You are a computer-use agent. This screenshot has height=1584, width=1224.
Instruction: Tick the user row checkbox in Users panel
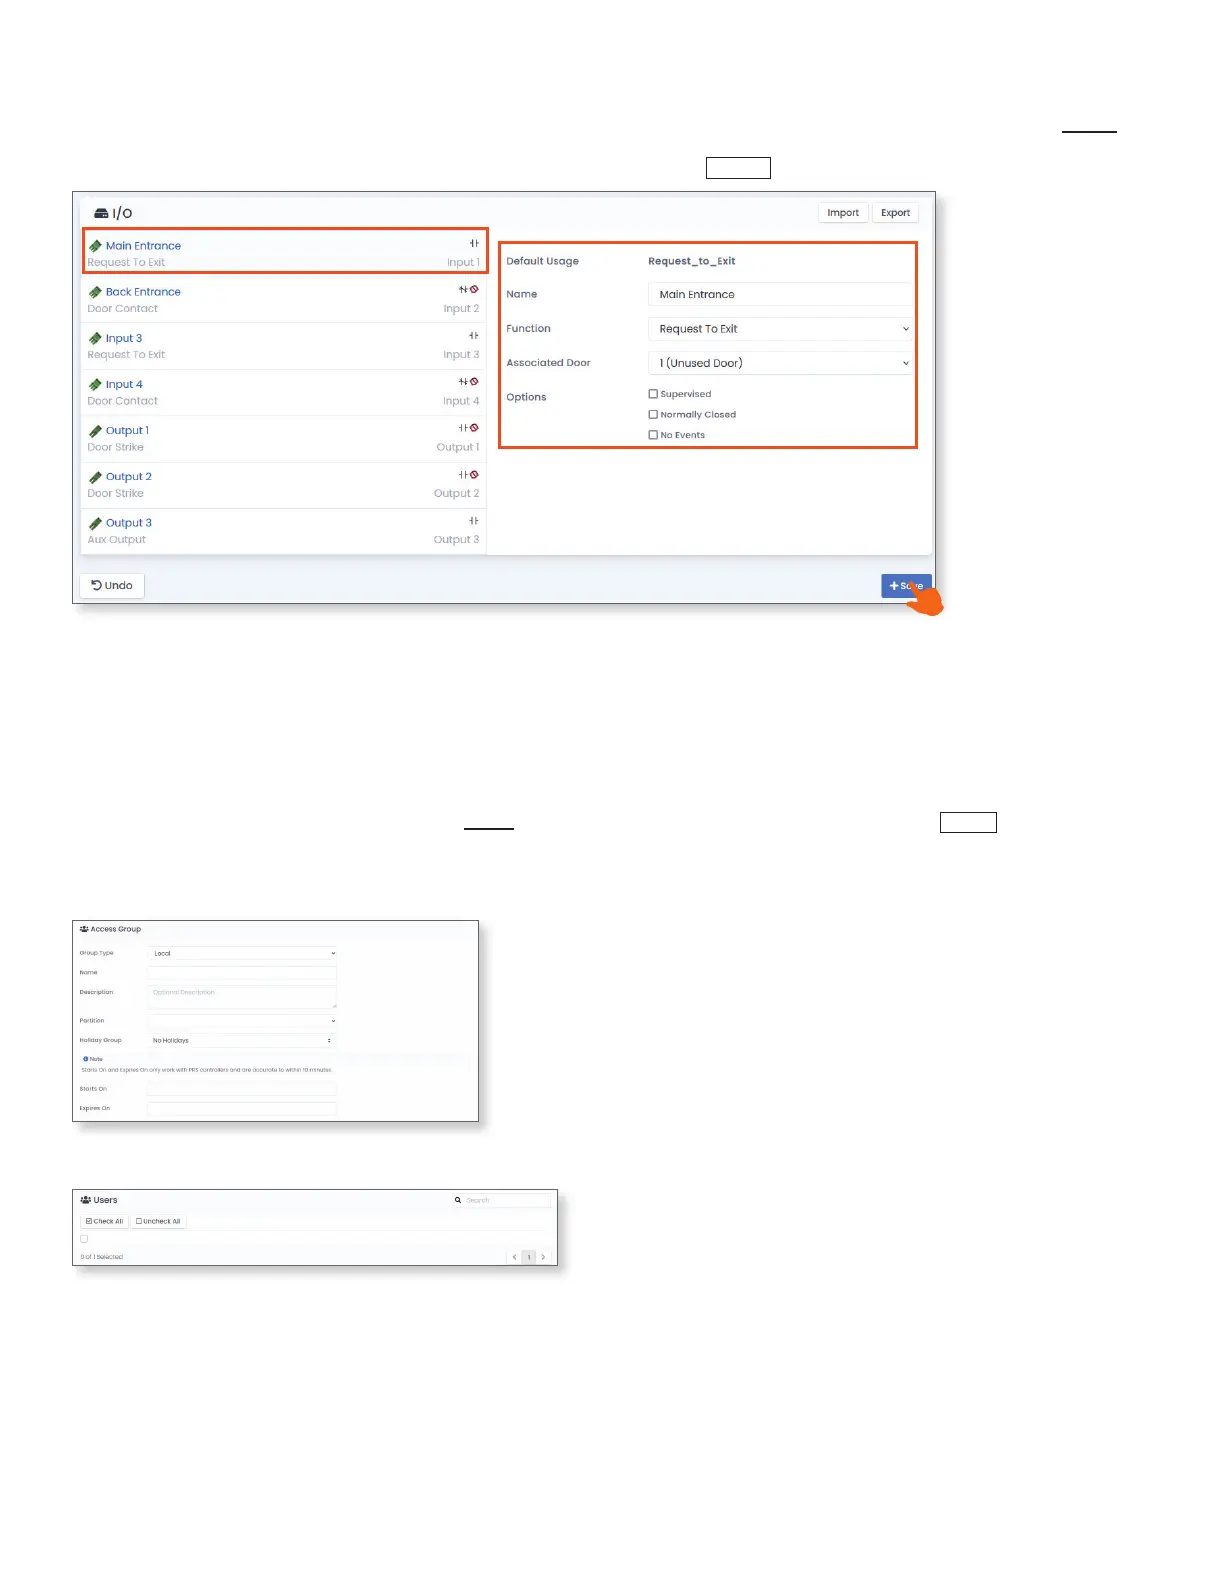[84, 1239]
